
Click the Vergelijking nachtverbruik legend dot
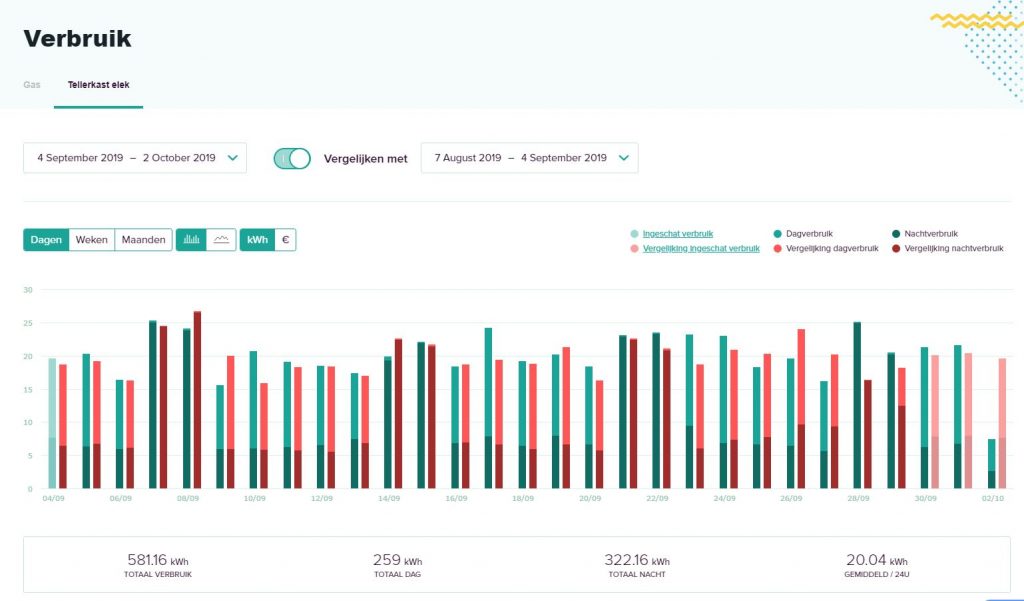tap(894, 248)
